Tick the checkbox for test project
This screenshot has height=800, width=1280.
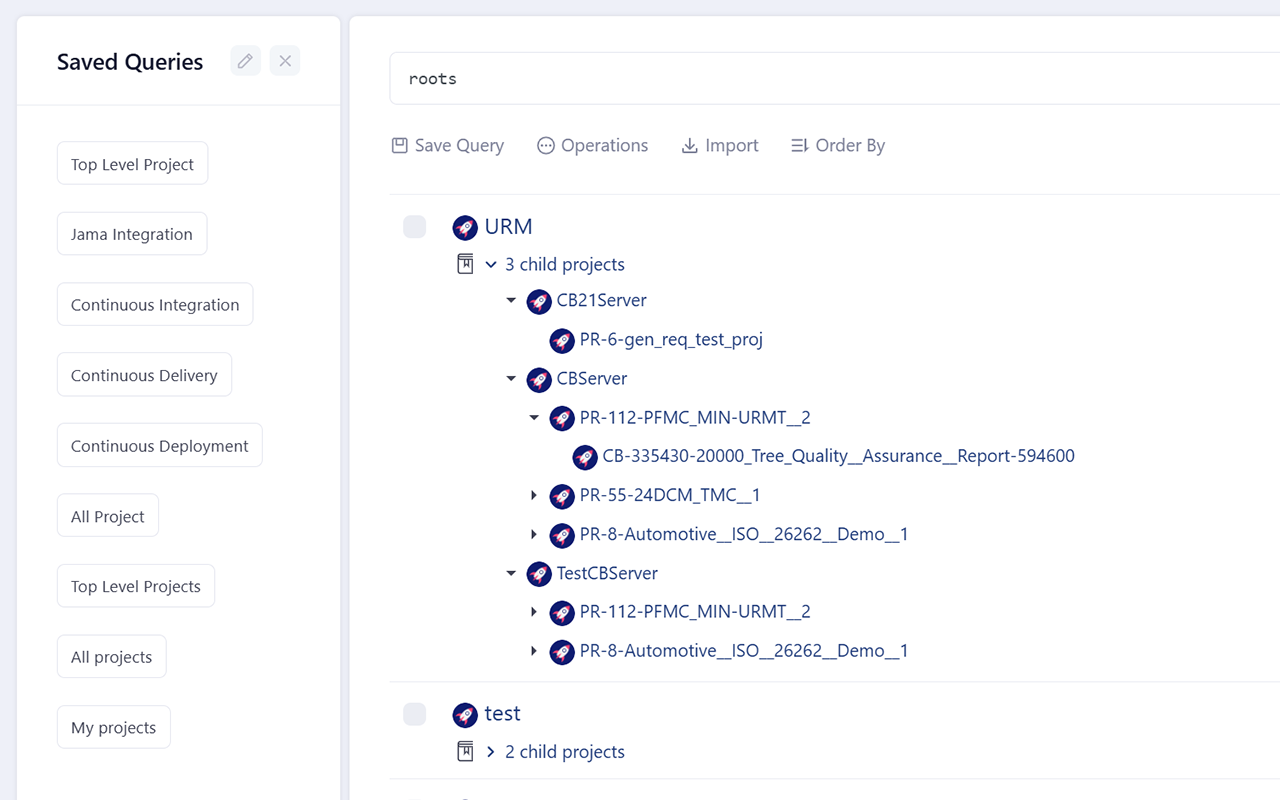click(x=415, y=714)
